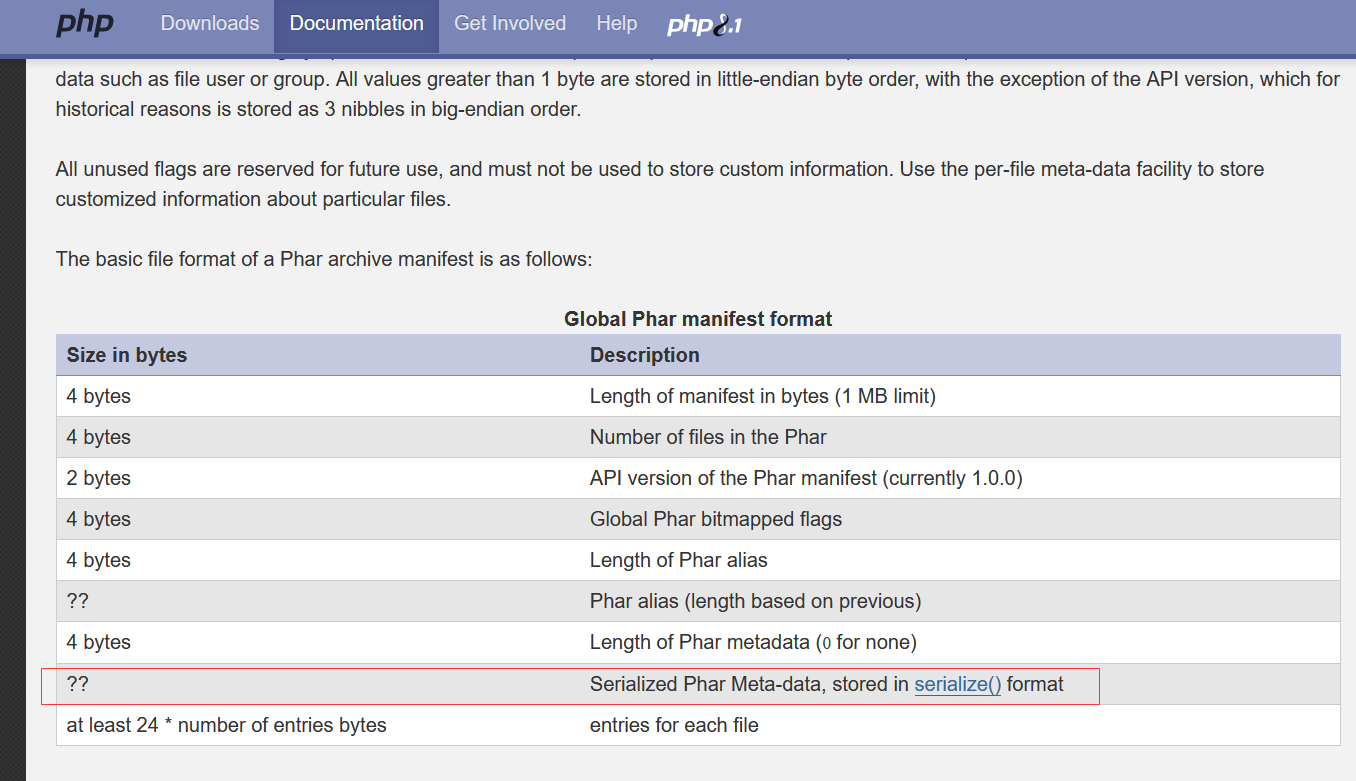The width and height of the screenshot is (1356, 781).
Task: Follow the serialize() hyperlink
Action: (957, 684)
